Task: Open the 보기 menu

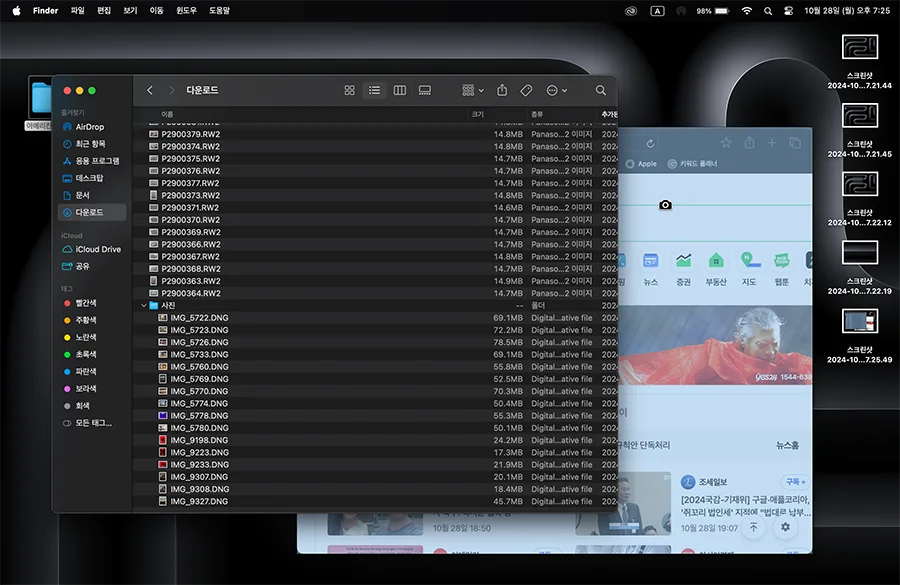Action: (130, 10)
